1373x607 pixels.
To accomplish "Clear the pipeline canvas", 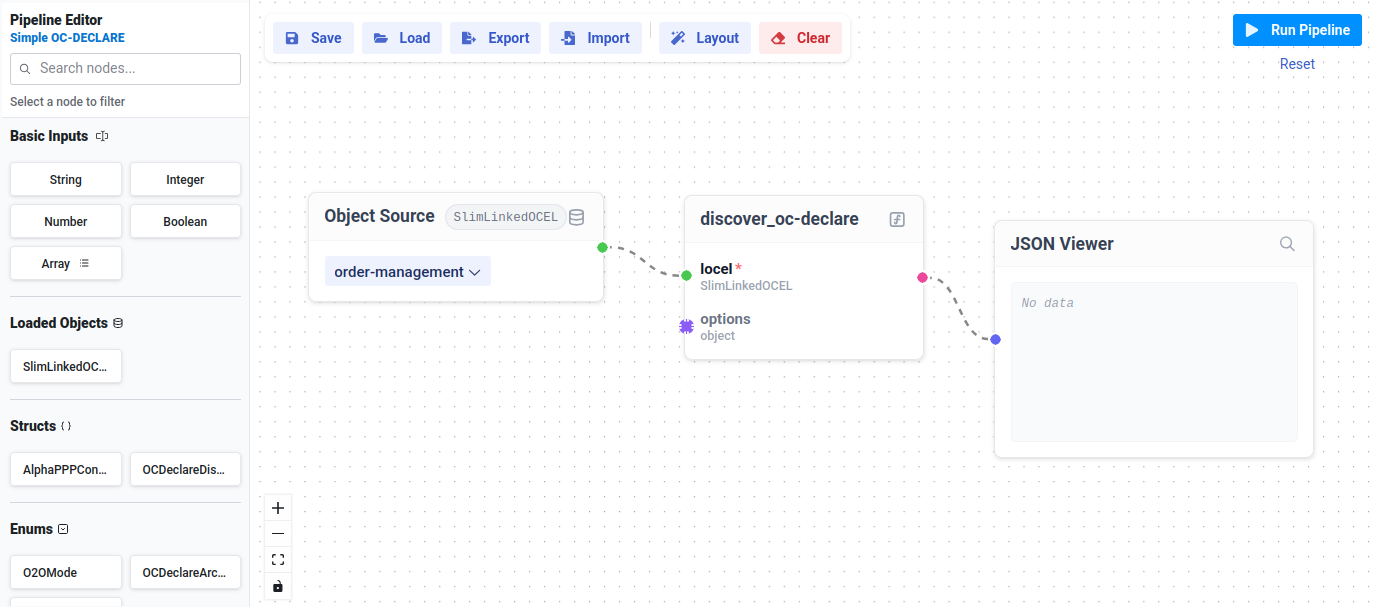I will pos(800,38).
